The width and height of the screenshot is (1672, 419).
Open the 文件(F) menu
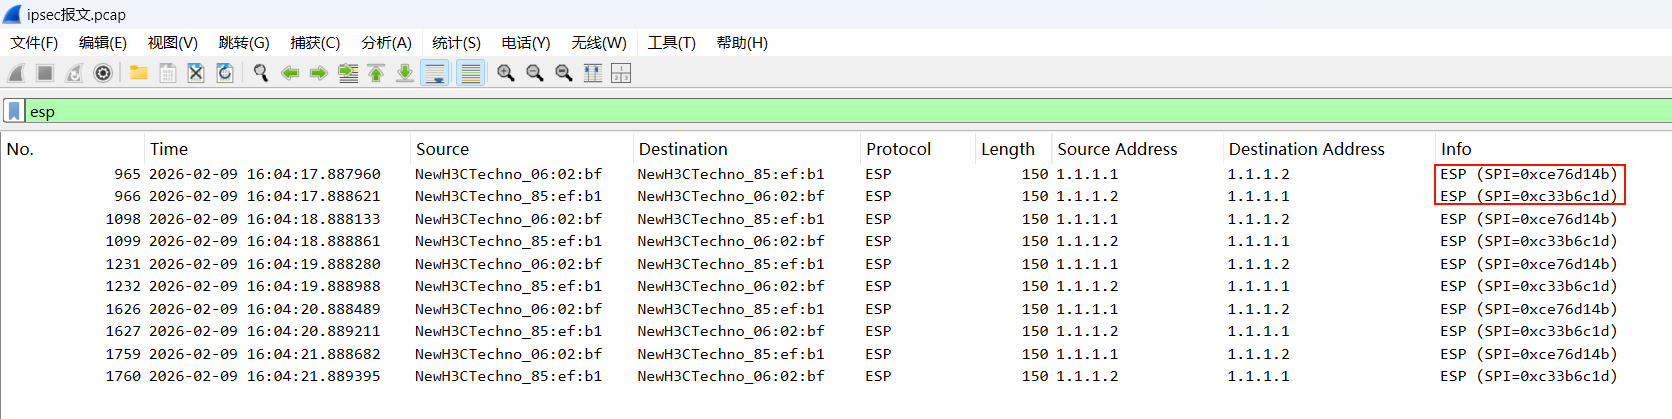[34, 43]
